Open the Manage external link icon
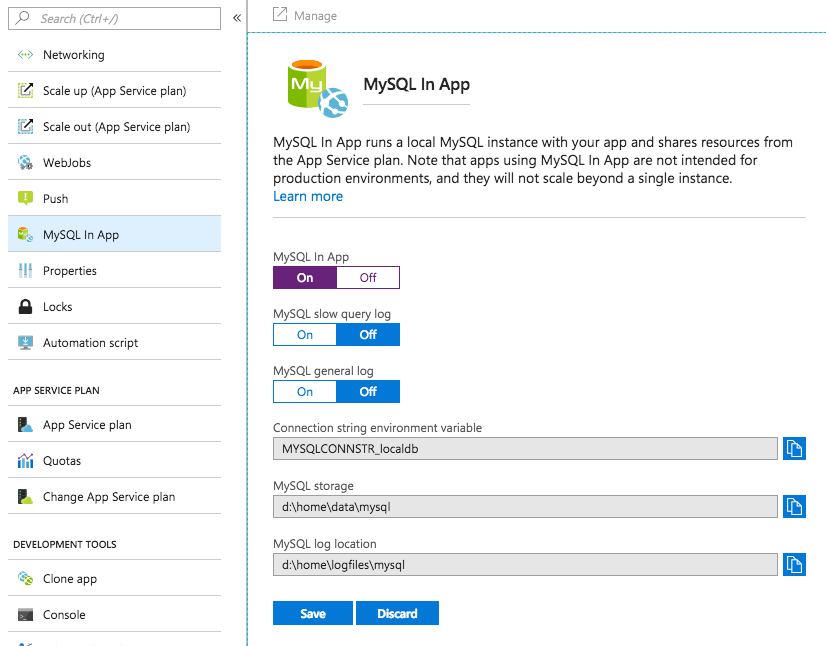Viewport: 826px width, 646px height. 280,15
